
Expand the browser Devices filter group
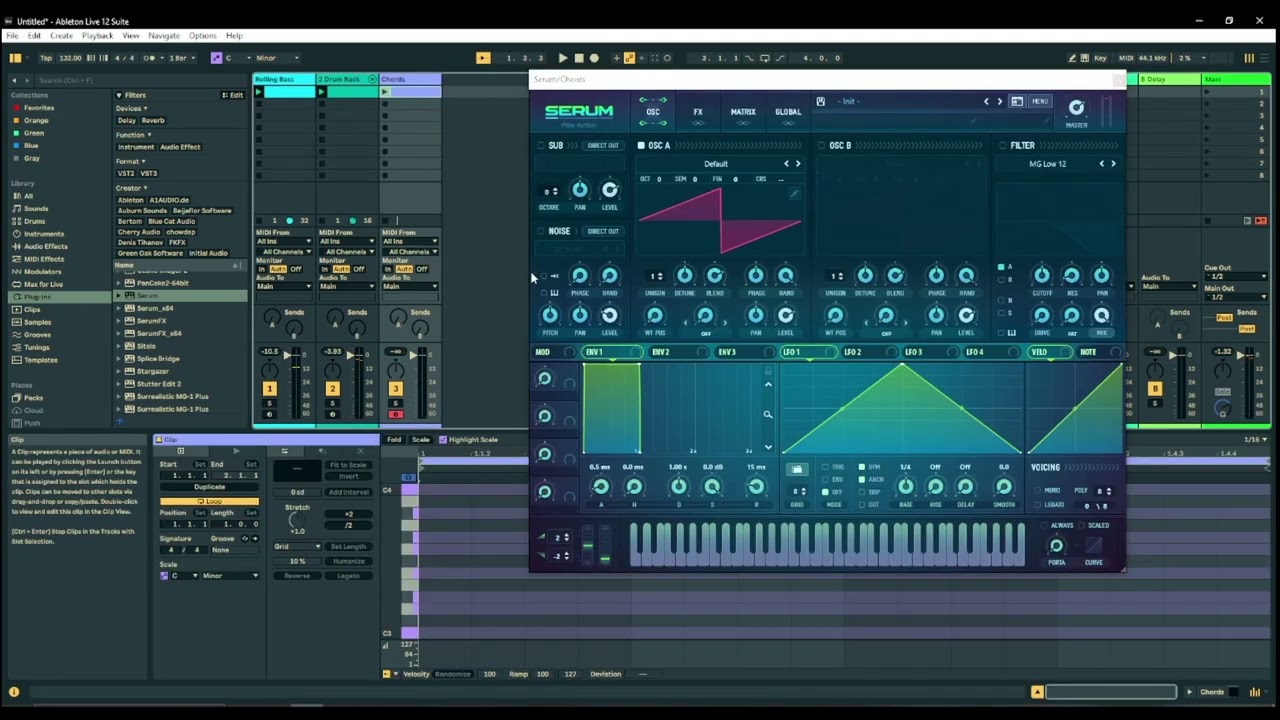tap(131, 108)
